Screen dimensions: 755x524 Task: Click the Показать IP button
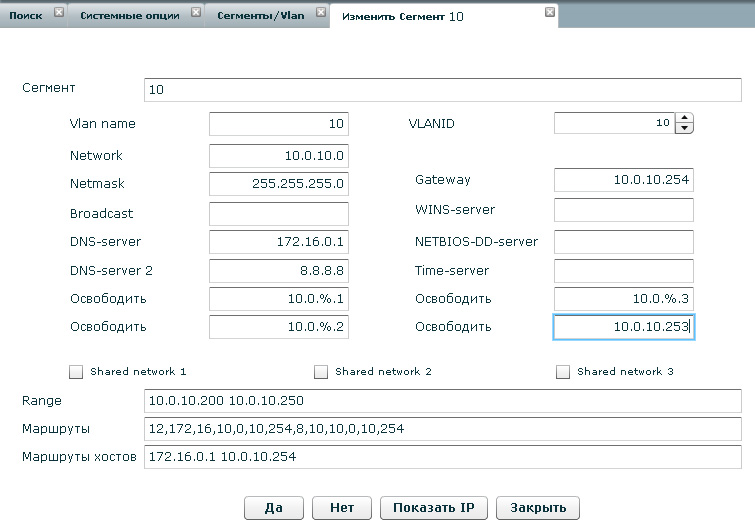pyautogui.click(x=434, y=507)
